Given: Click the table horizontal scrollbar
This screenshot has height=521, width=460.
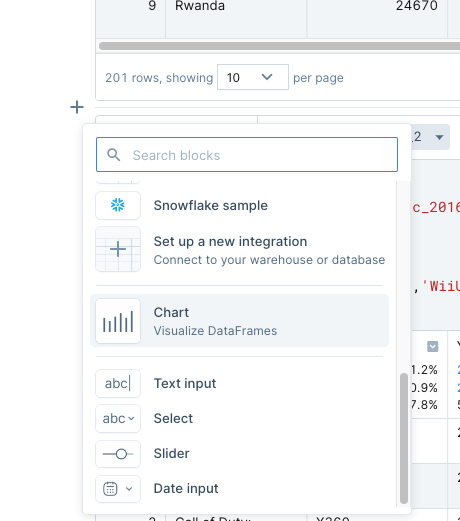Looking at the screenshot, I should tap(279, 46).
